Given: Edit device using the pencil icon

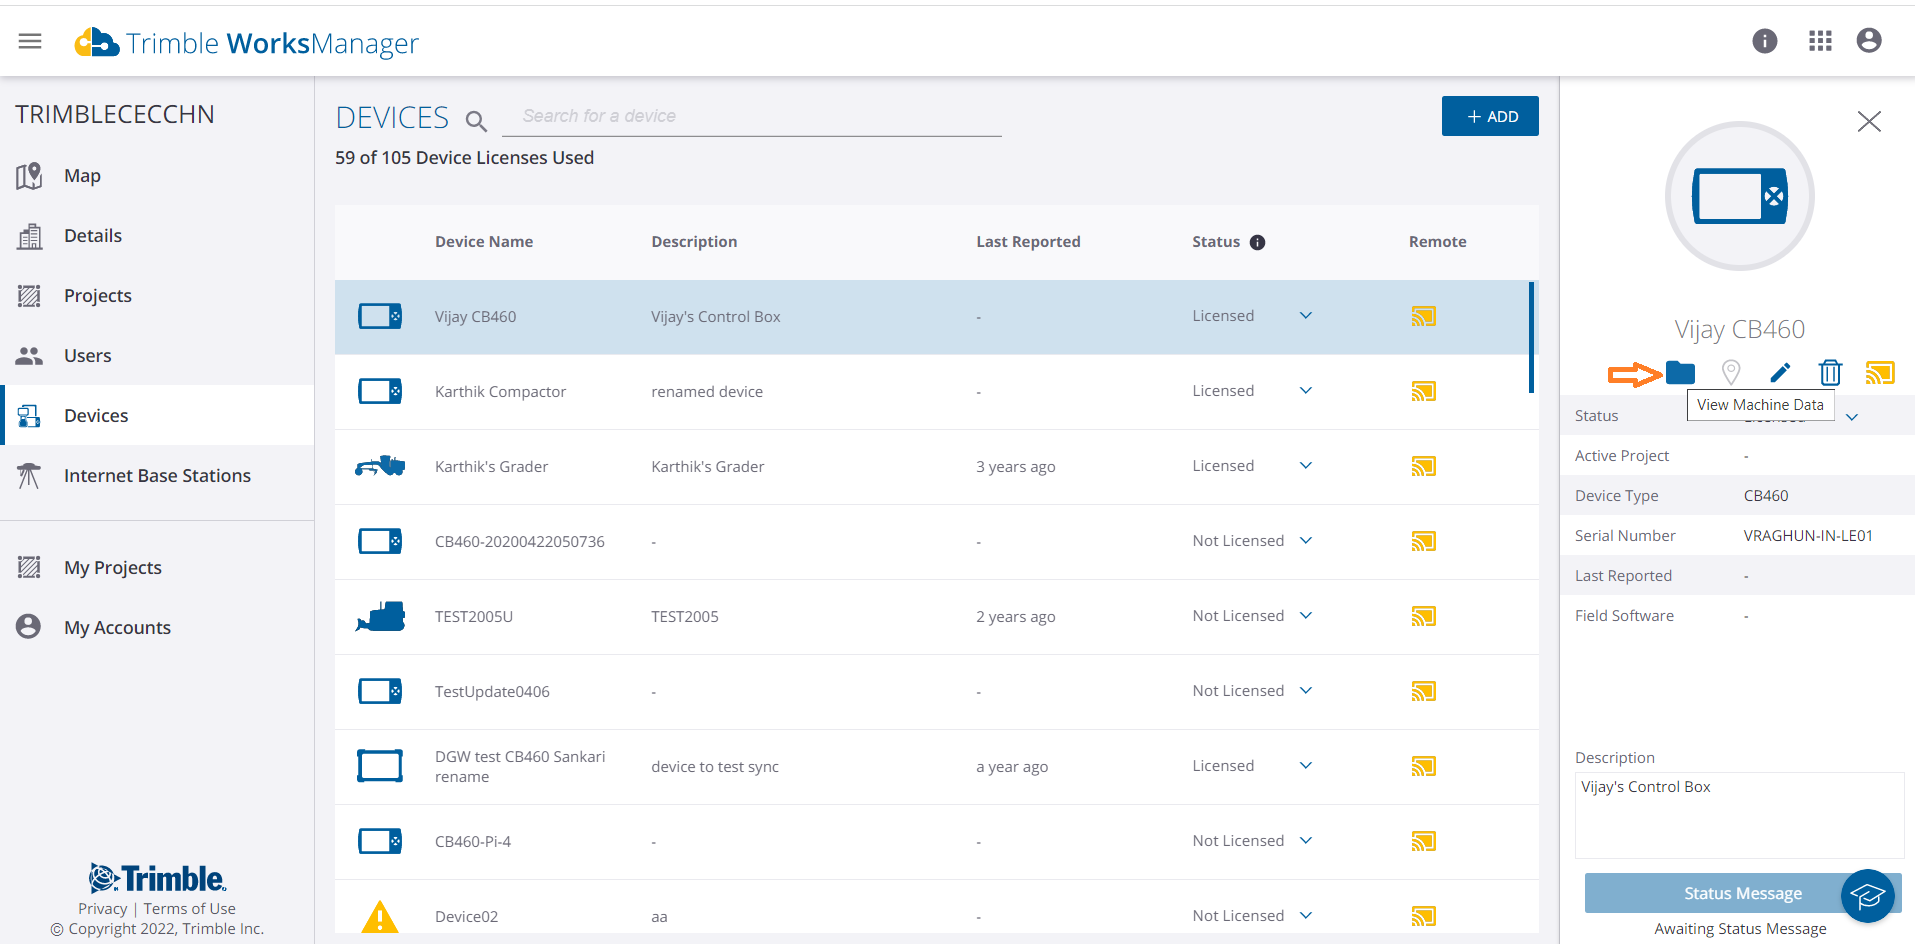Looking at the screenshot, I should (x=1780, y=373).
